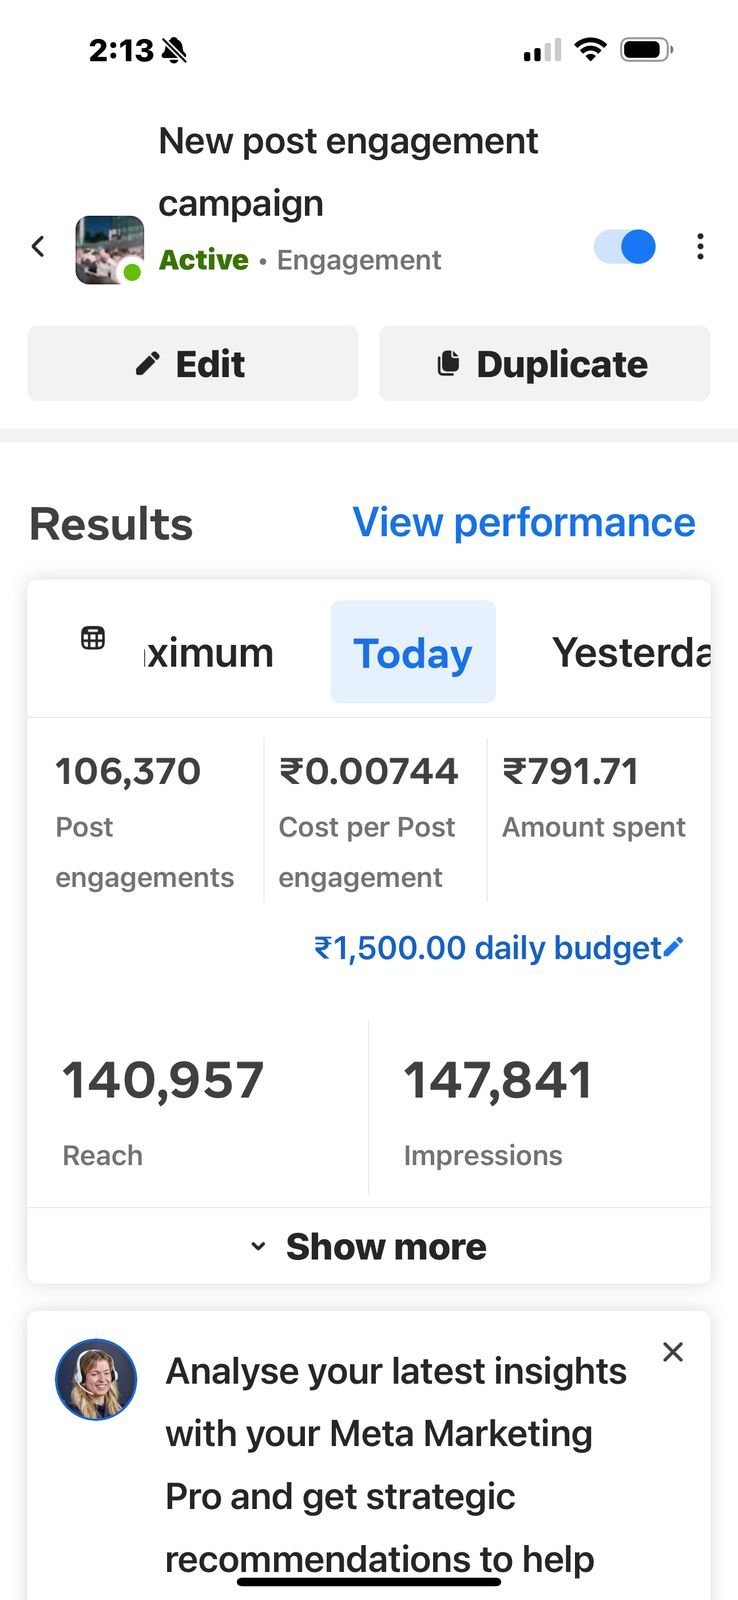Expand results with Show more
Screen dimensions: 738x1600
pos(369,1246)
